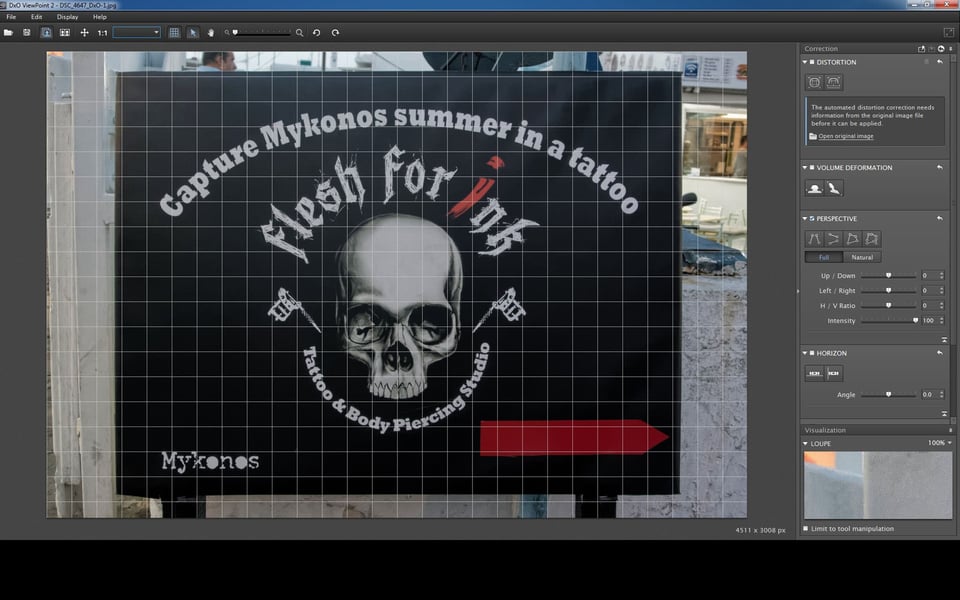960x600 pixels.
Task: Save the image with the disk icon
Action: tap(26, 32)
